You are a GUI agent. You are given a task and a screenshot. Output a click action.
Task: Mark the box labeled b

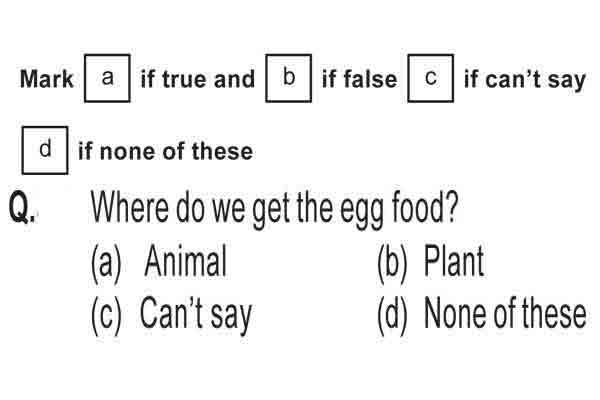[289, 78]
